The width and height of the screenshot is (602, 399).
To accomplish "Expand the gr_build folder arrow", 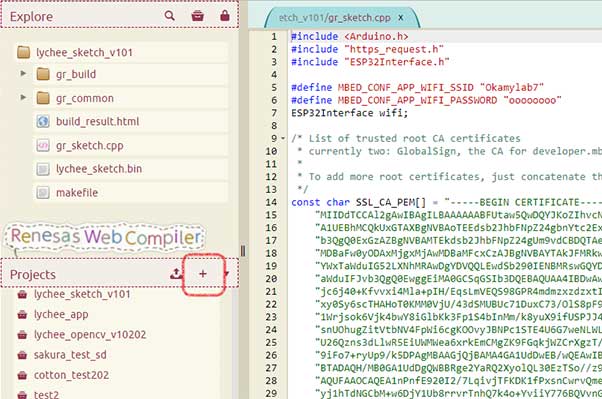I will [x=23, y=73].
